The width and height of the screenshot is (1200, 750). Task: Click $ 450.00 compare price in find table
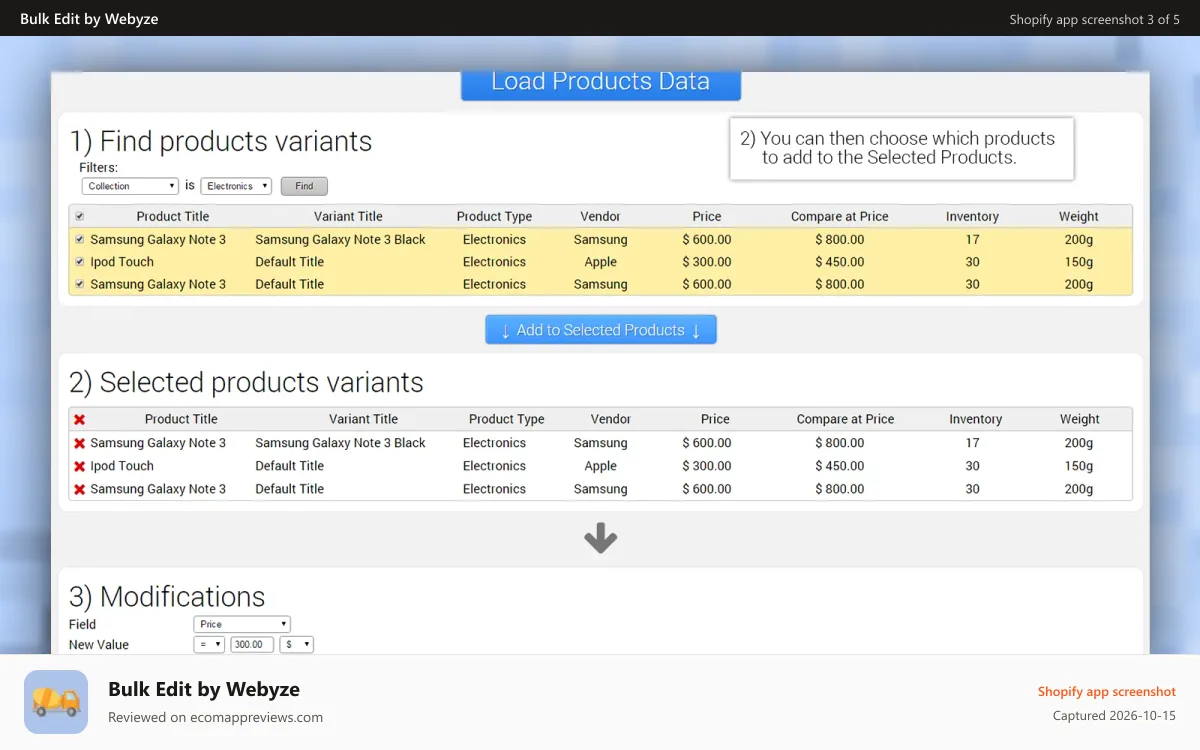coord(840,262)
